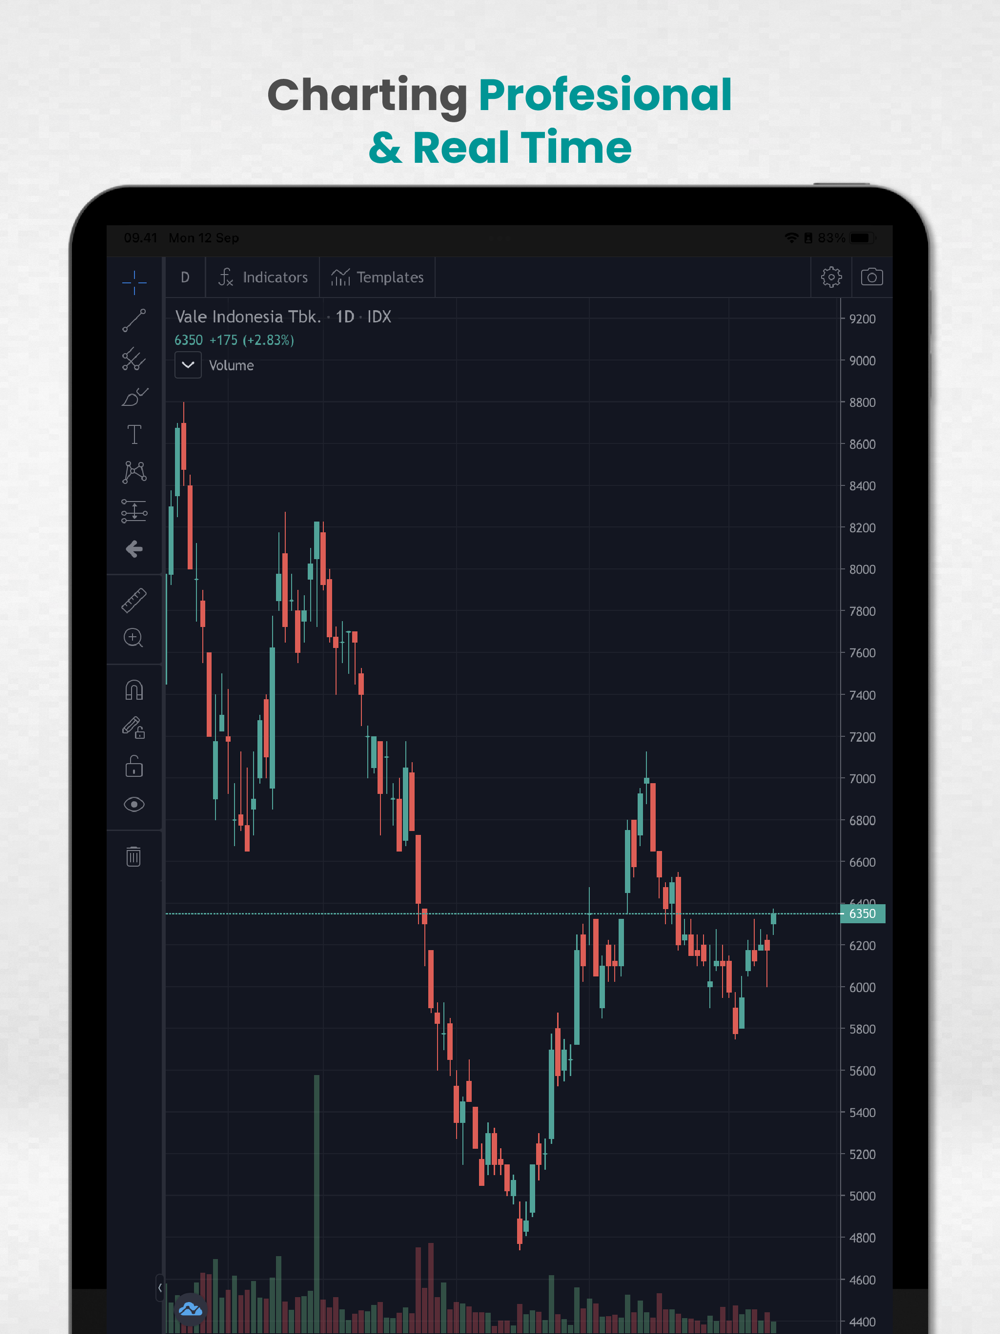Image resolution: width=1000 pixels, height=1334 pixels.
Task: Open the Indicators menu
Action: (263, 277)
